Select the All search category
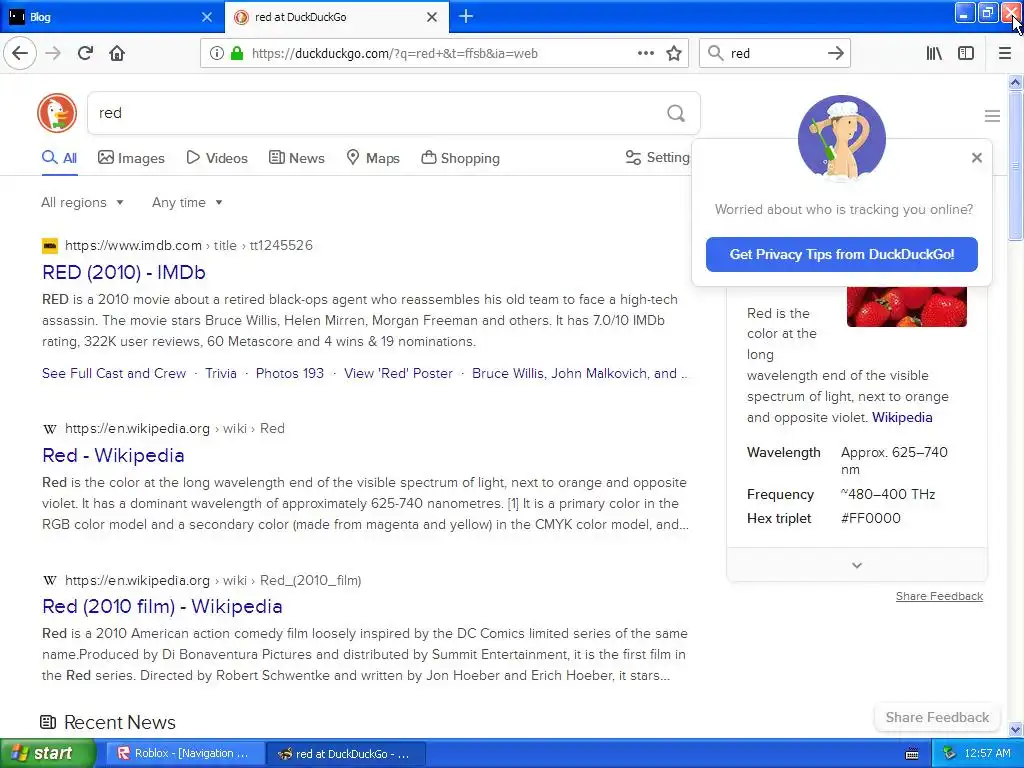The height and width of the screenshot is (768, 1024). tap(59, 158)
